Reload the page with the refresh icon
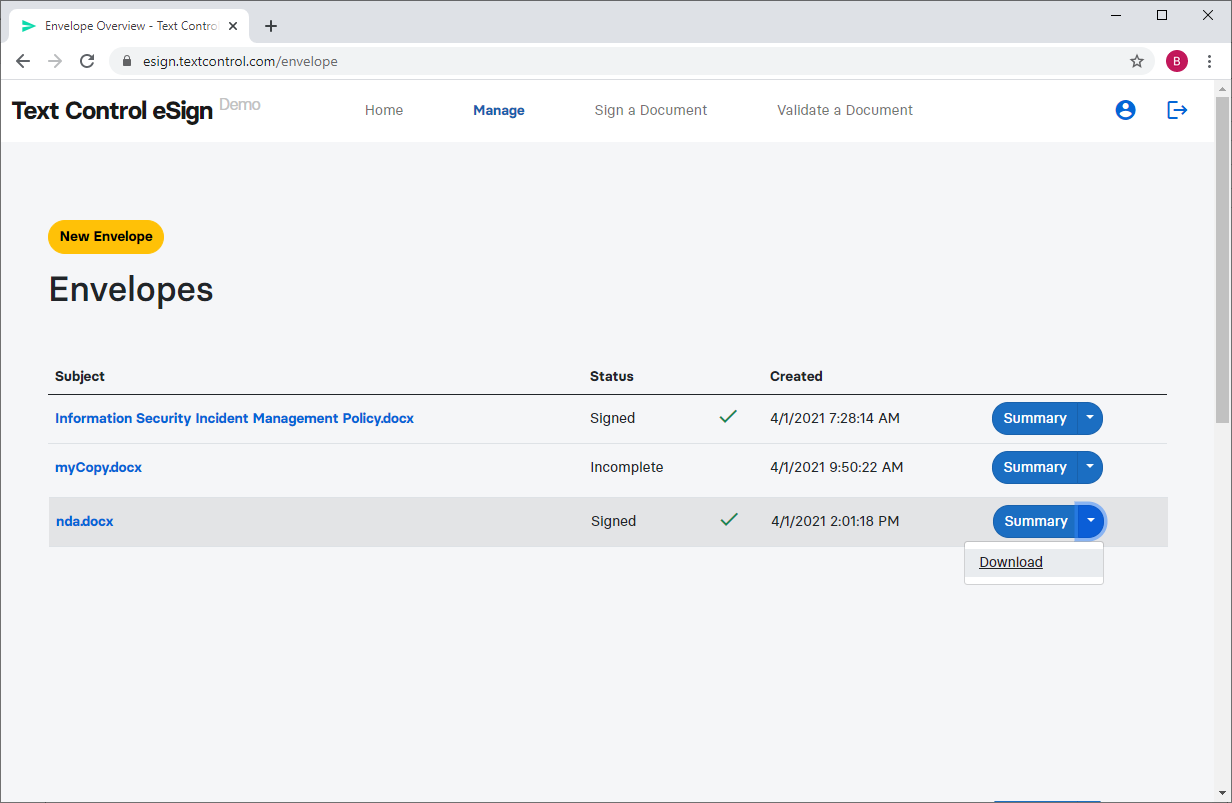 [87, 61]
